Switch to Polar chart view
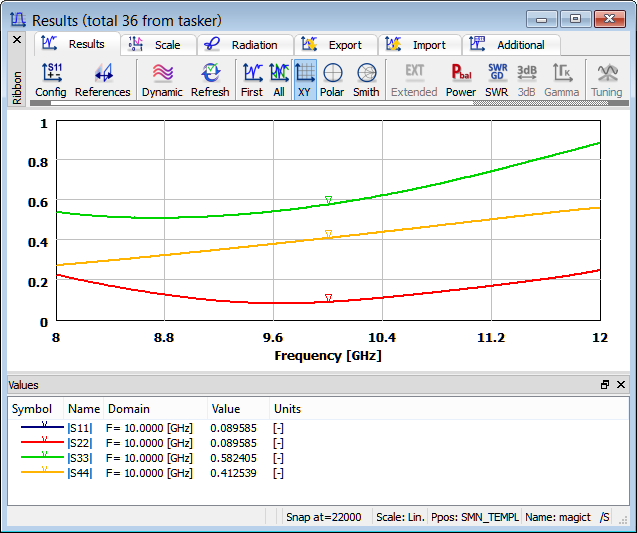637x533 pixels. tap(332, 80)
